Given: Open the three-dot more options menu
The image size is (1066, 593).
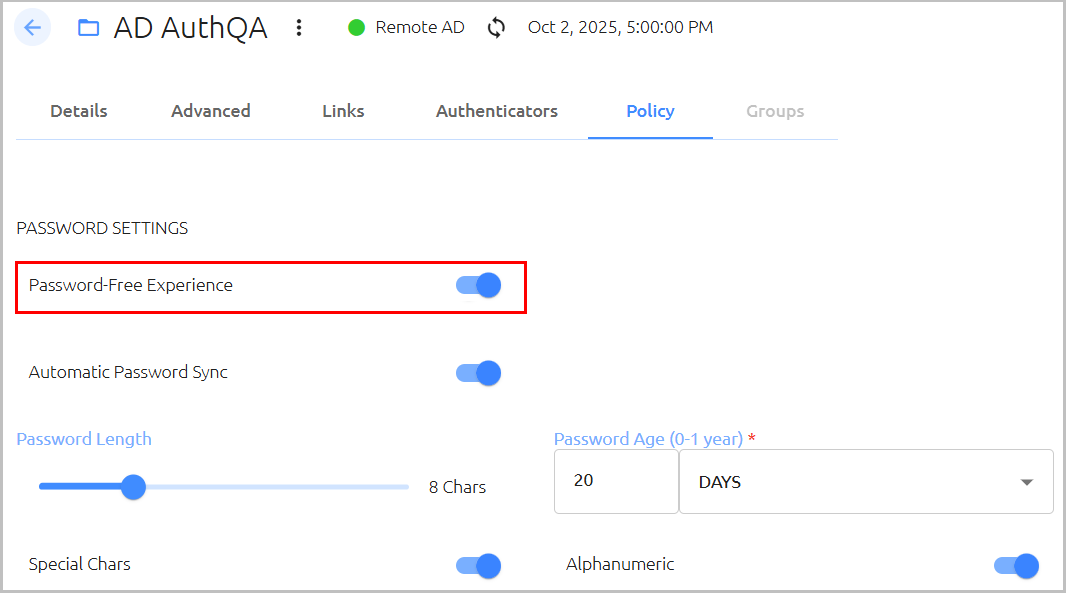Looking at the screenshot, I should (298, 28).
